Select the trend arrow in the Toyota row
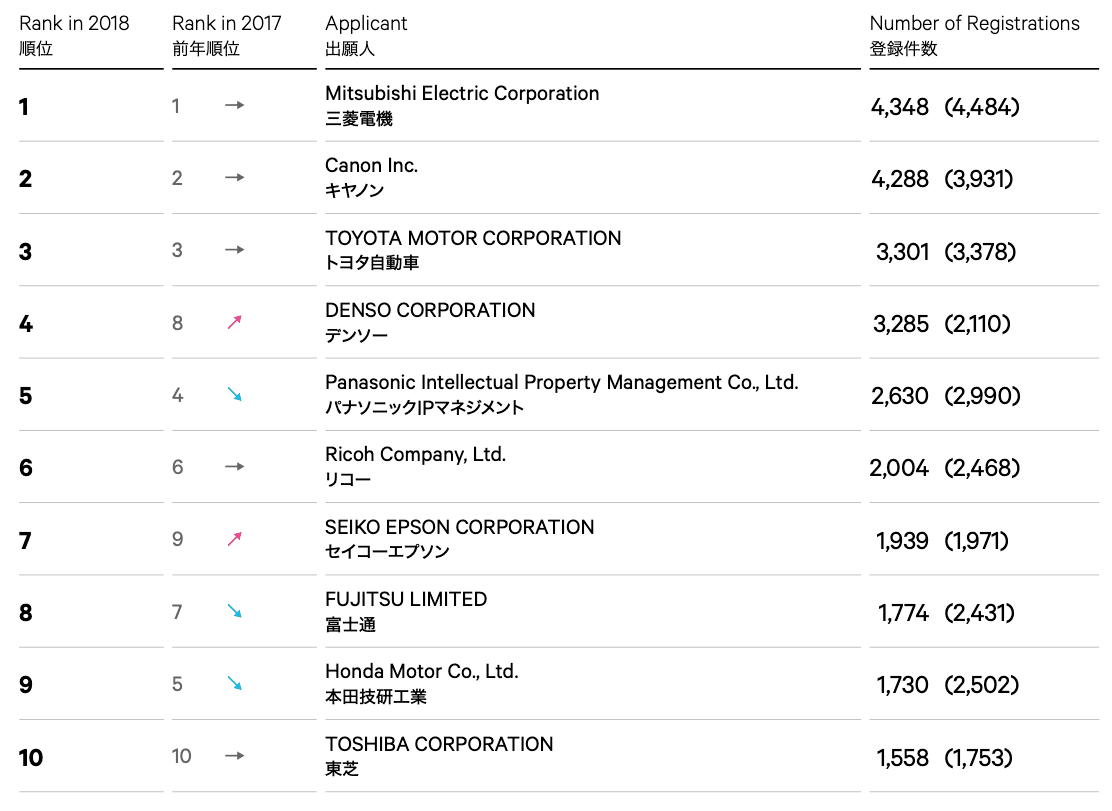This screenshot has width=1112, height=811. pos(235,250)
